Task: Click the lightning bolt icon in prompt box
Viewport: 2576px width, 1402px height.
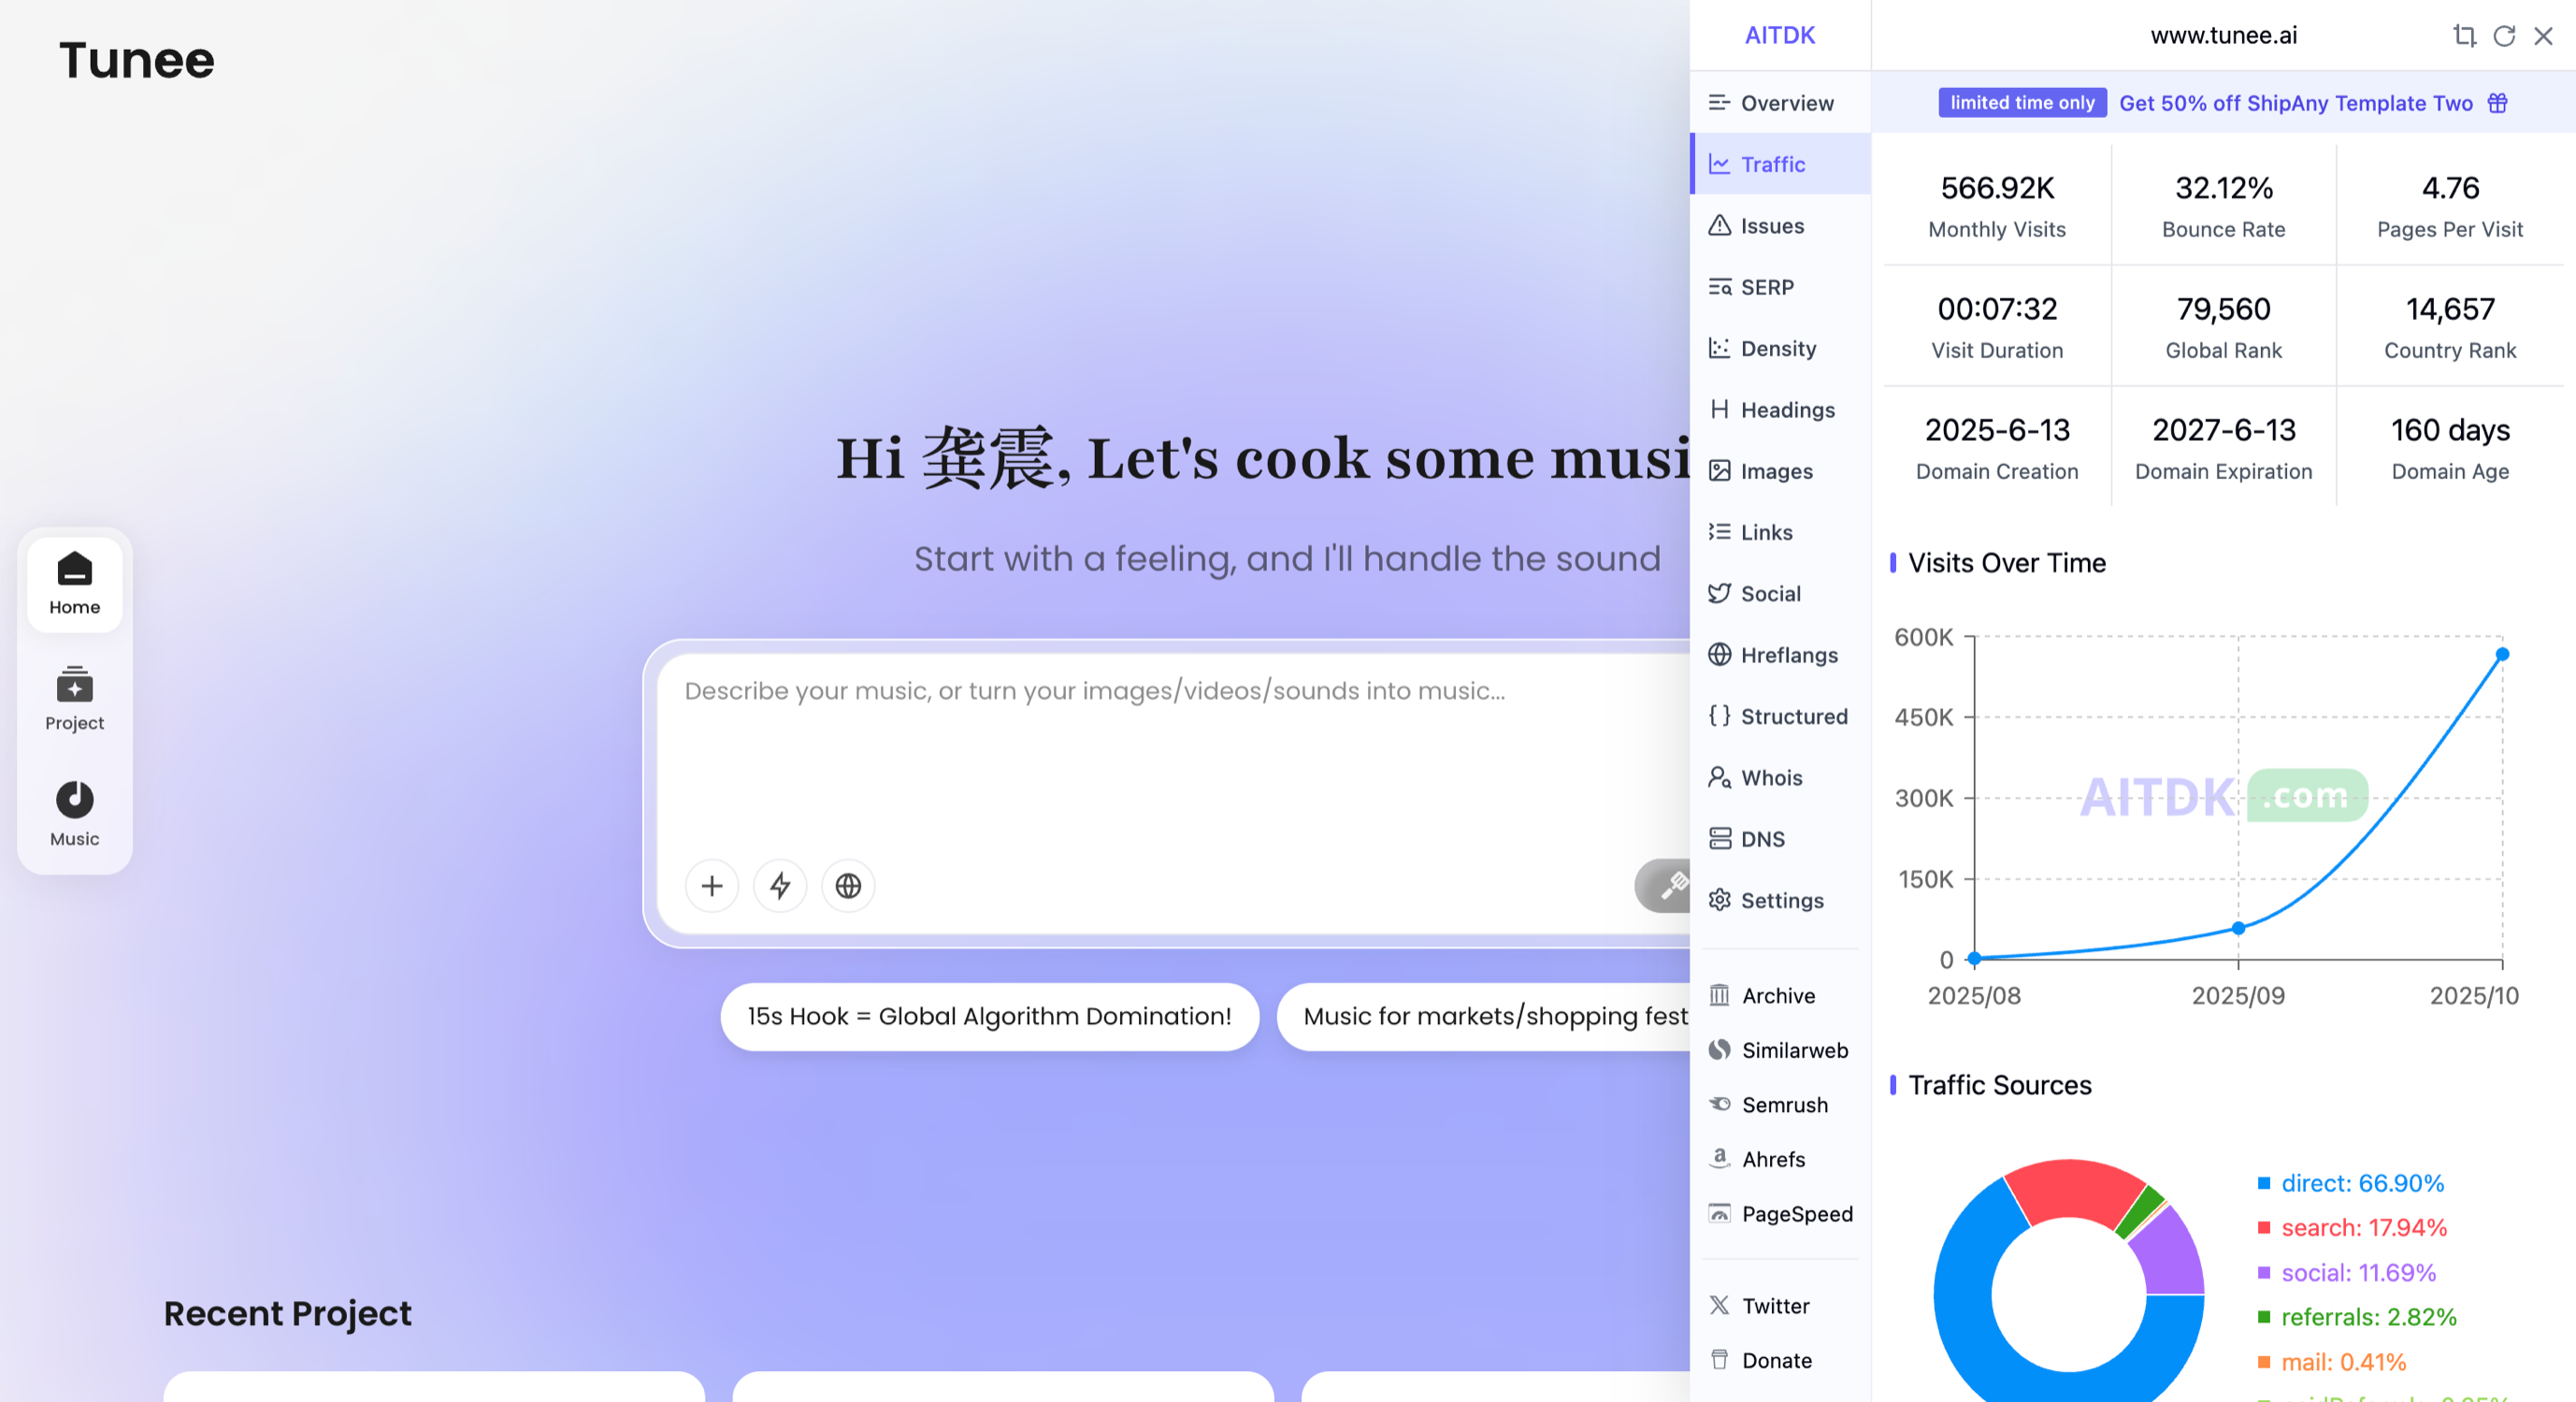Action: coord(780,886)
